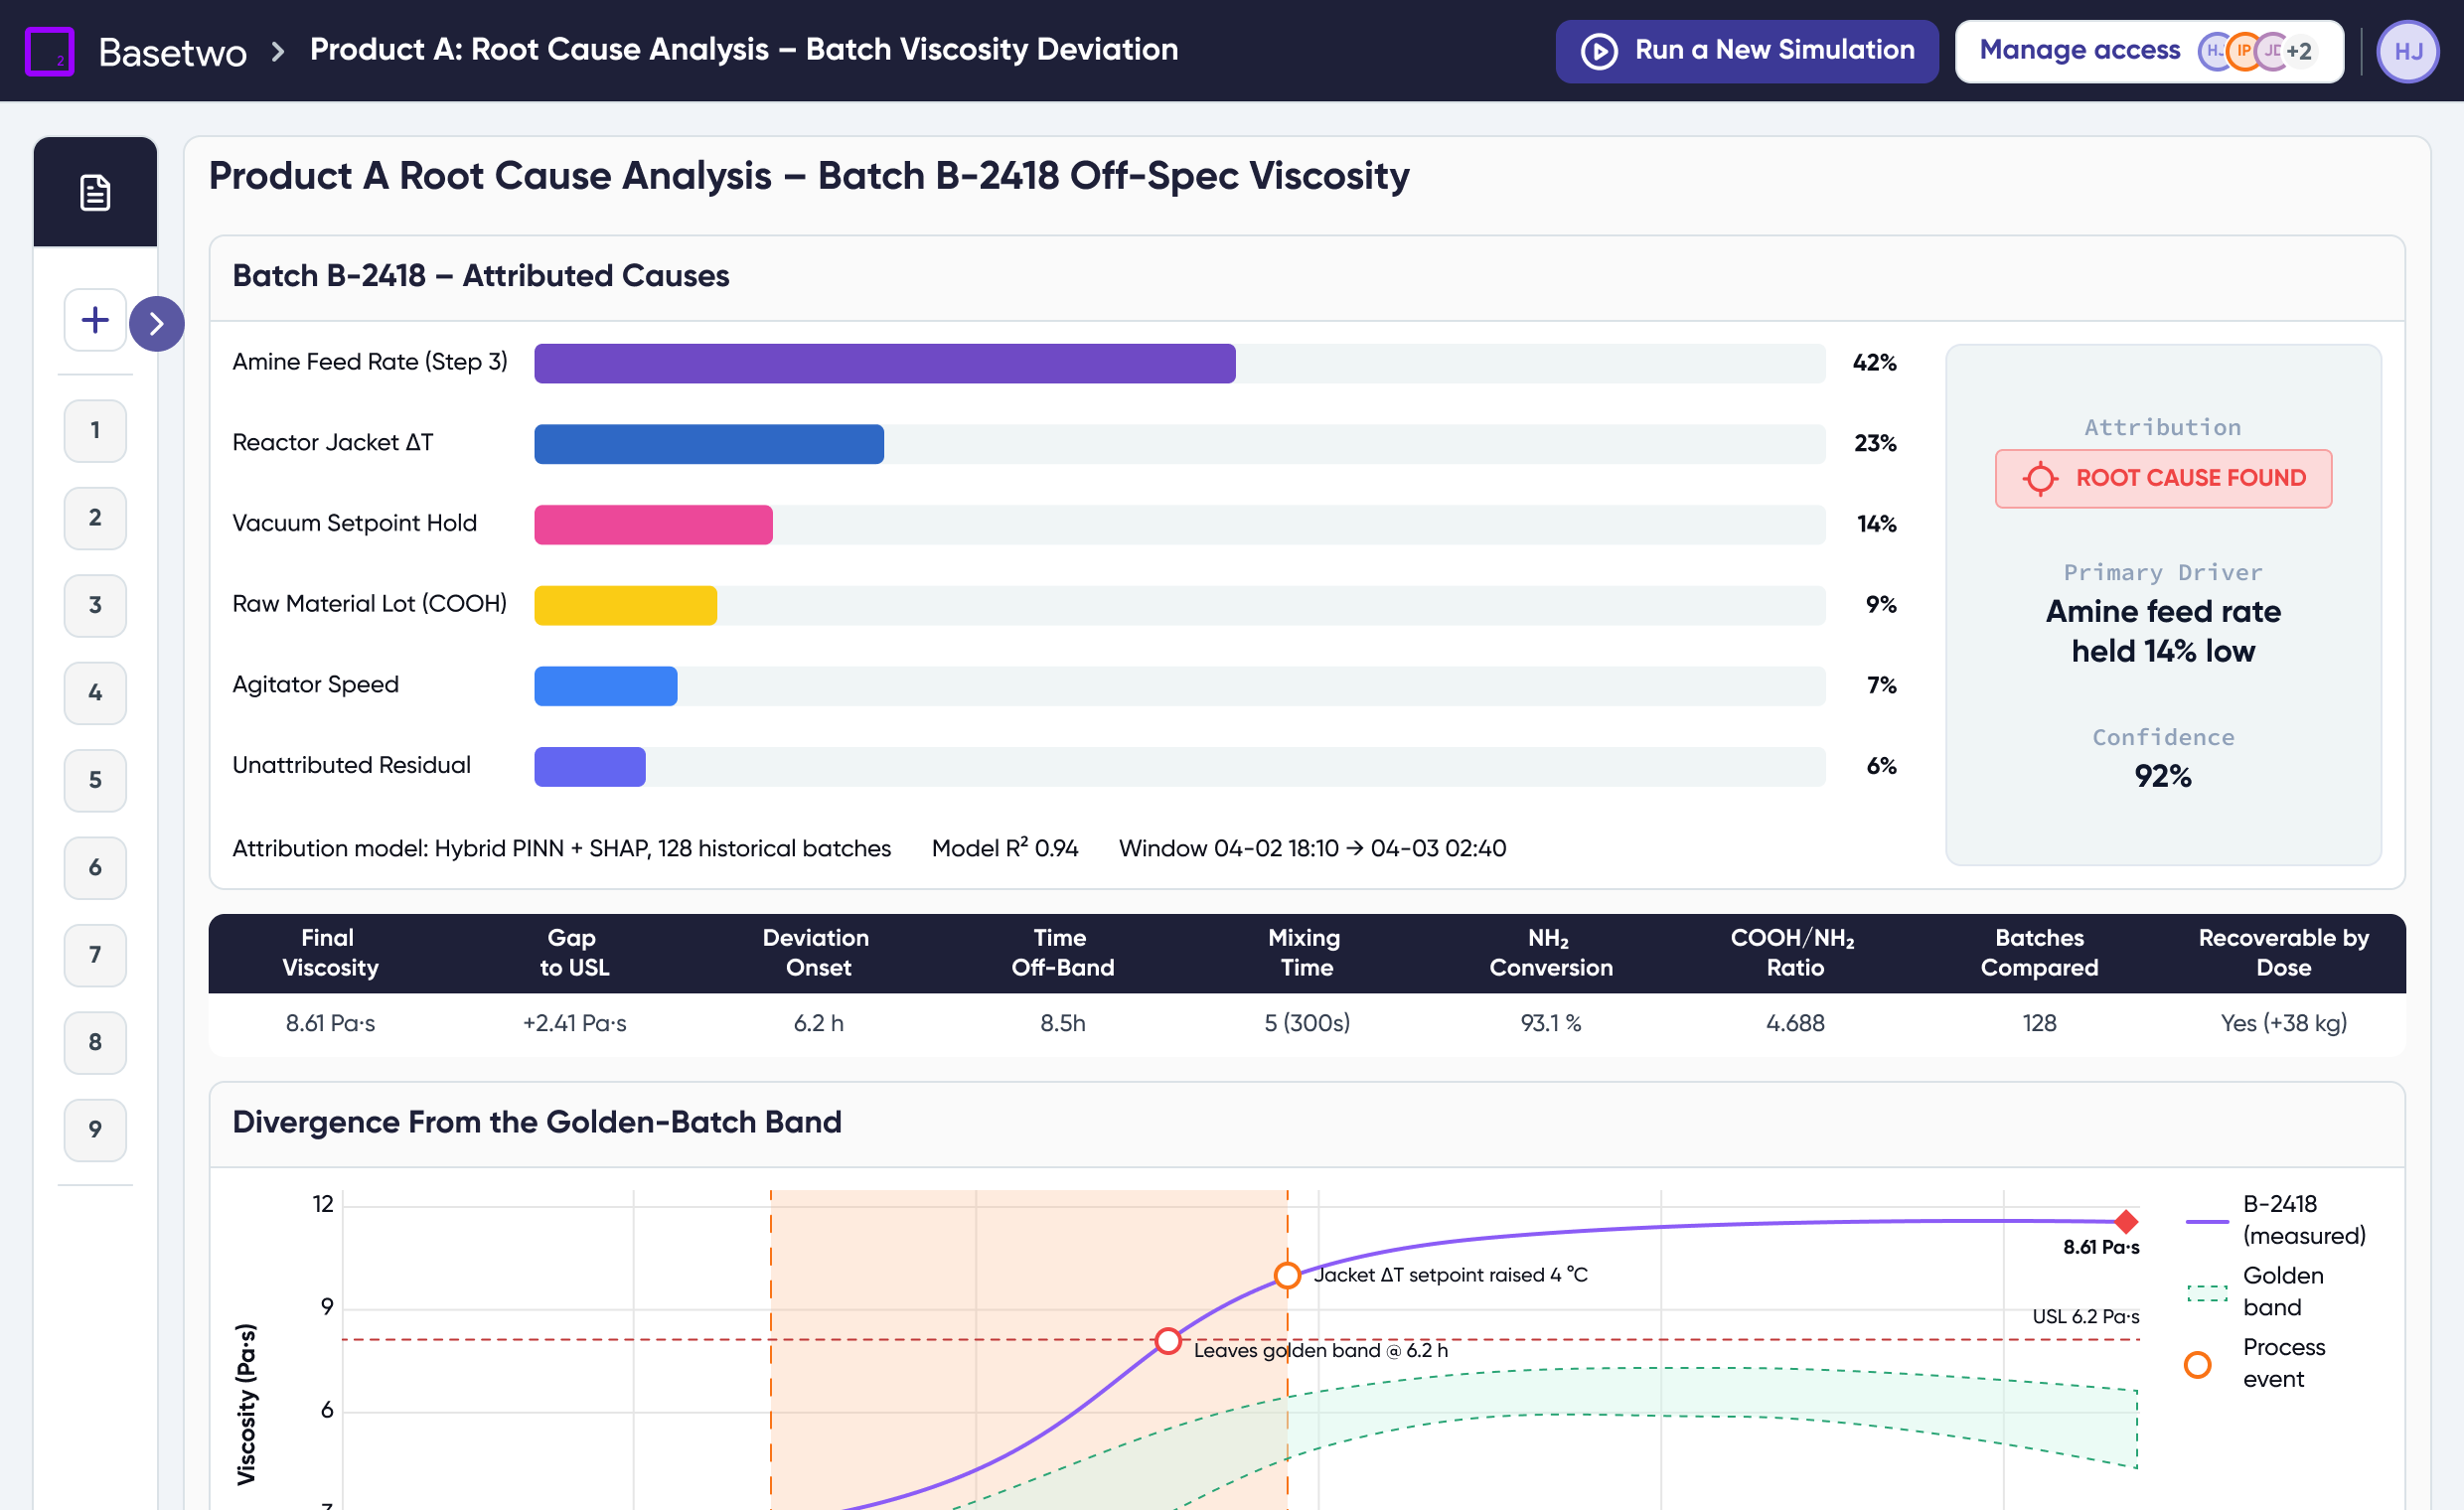
Task: Go to page 5 in sidebar
Action: (95, 780)
